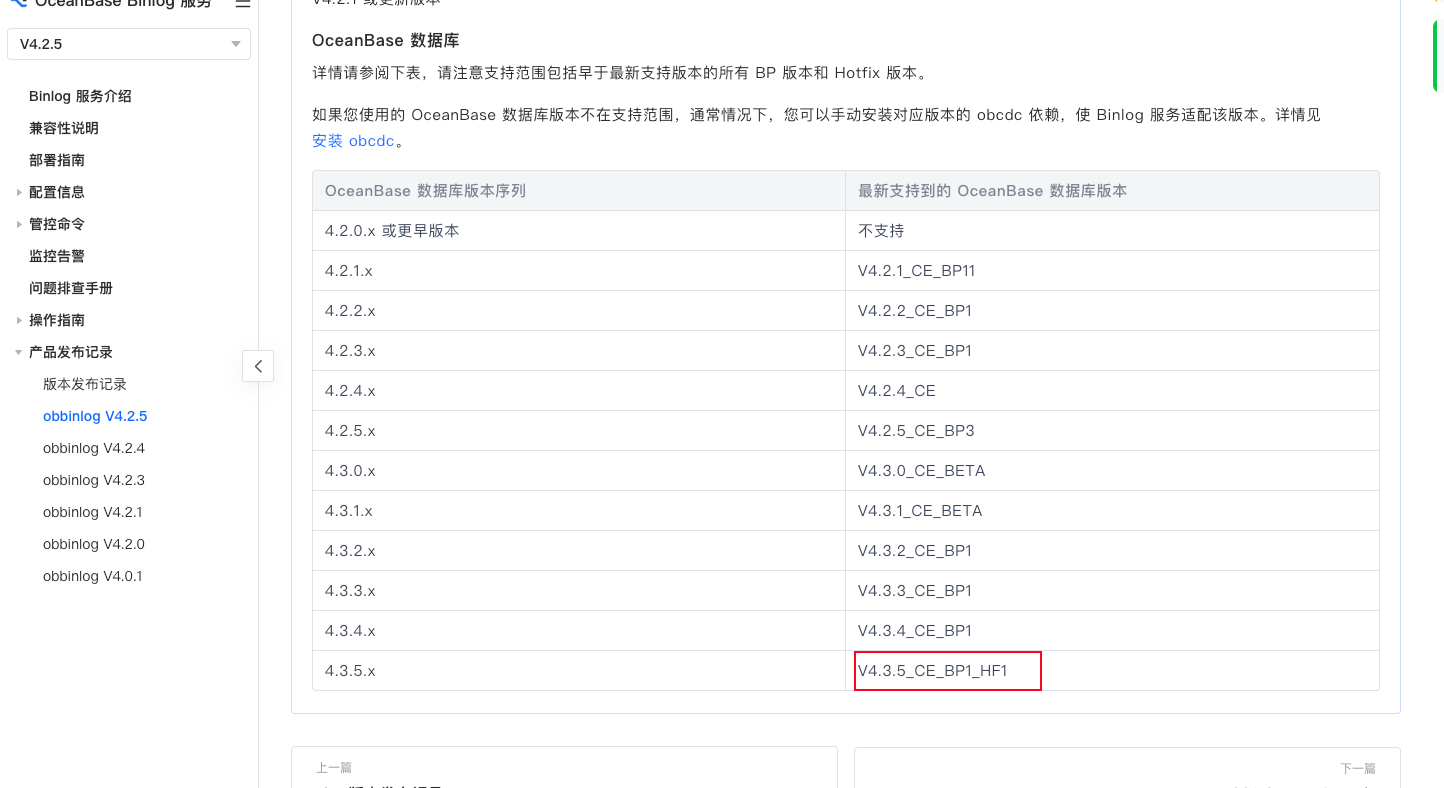Open obbinlog V4.2.3 release notes

click(x=94, y=480)
